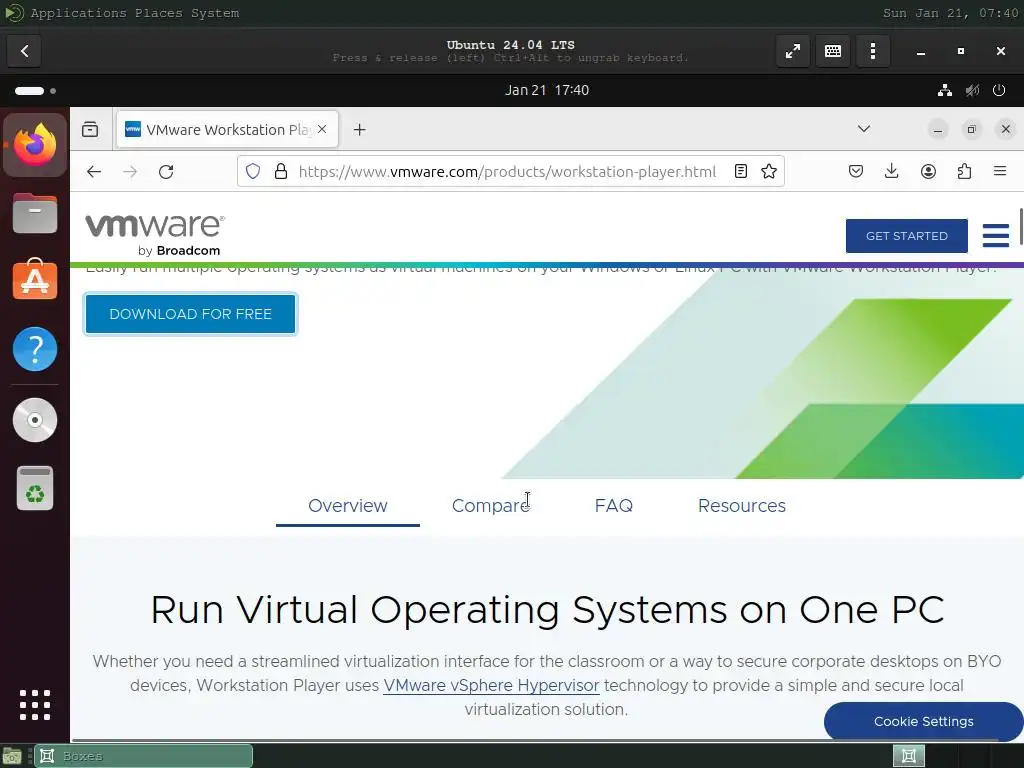Open the Firefox downloads panel

(891, 171)
